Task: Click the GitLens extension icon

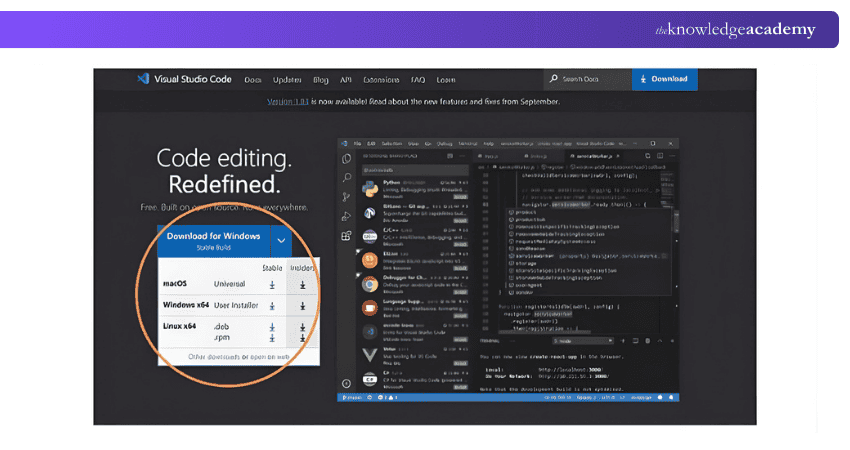Action: (x=370, y=213)
